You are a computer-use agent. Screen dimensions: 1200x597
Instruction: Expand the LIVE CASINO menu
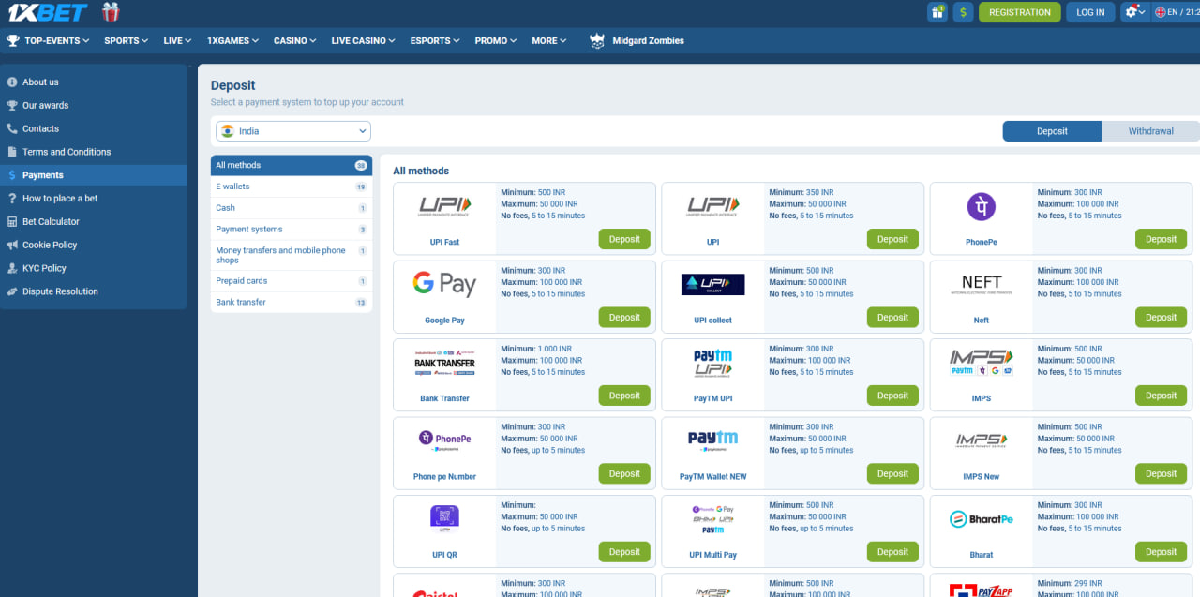364,41
